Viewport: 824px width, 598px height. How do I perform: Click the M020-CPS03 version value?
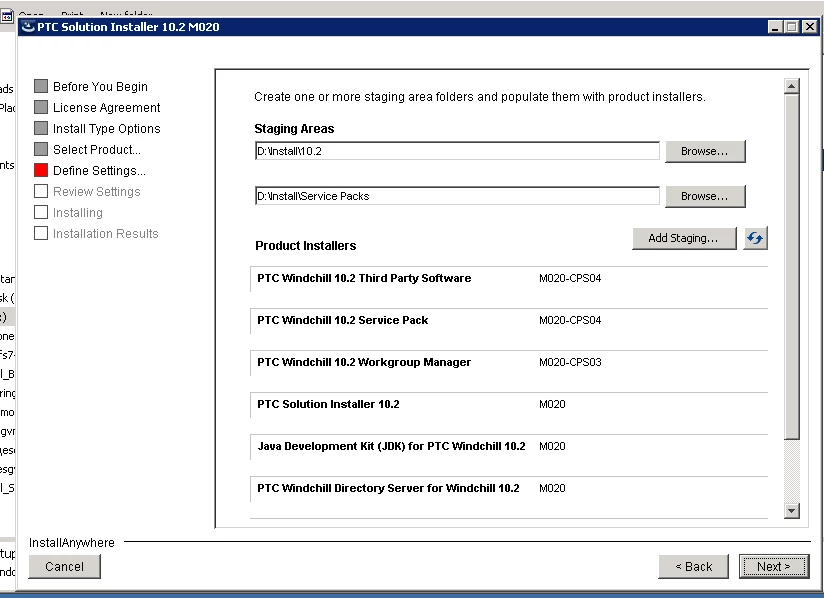tap(570, 362)
